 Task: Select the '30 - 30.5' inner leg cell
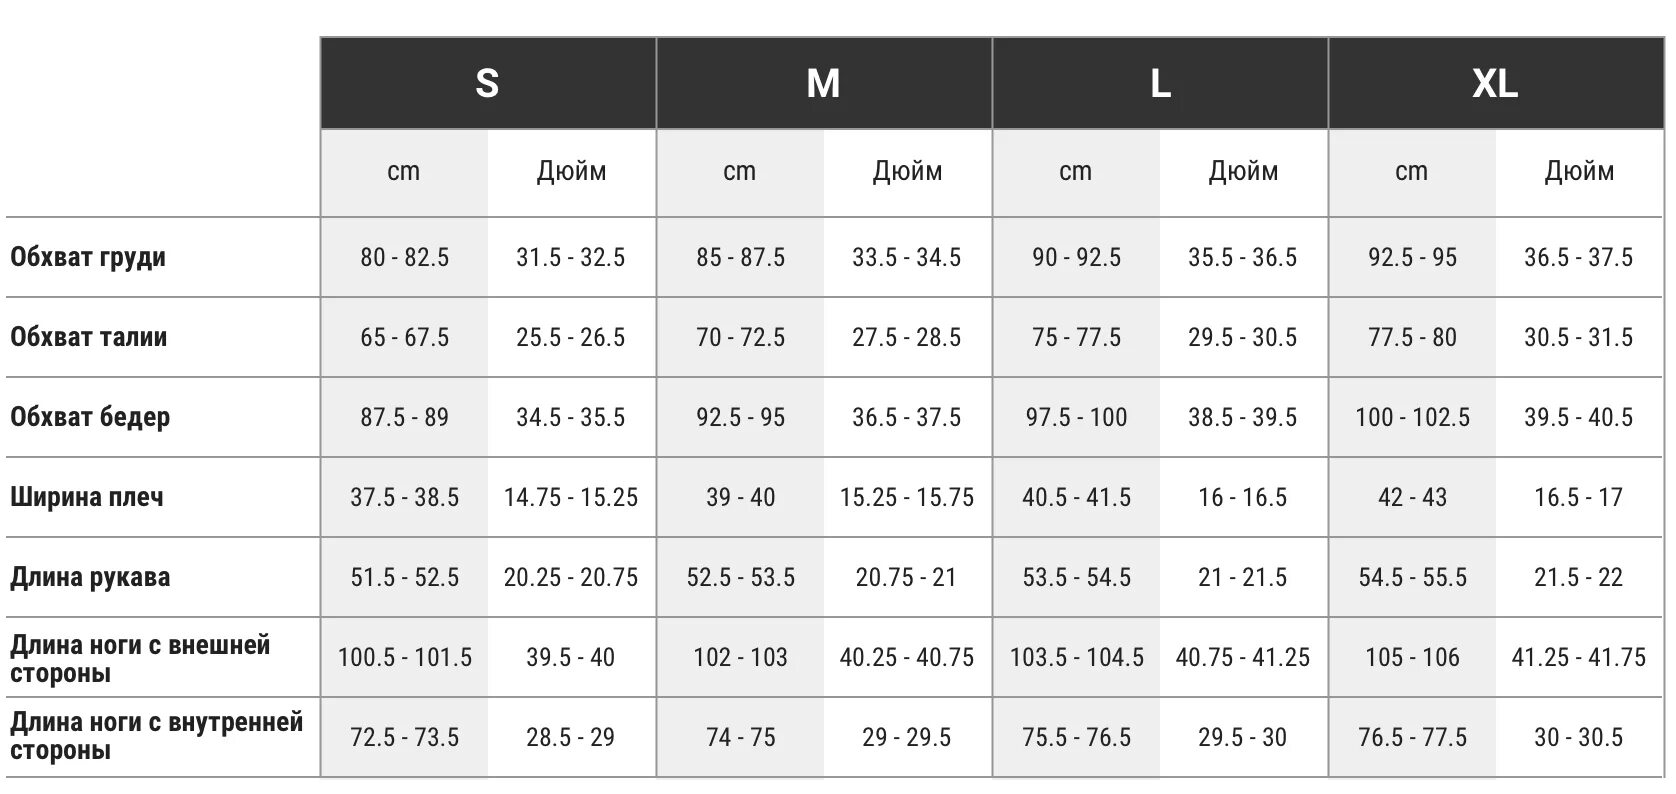point(1578,738)
